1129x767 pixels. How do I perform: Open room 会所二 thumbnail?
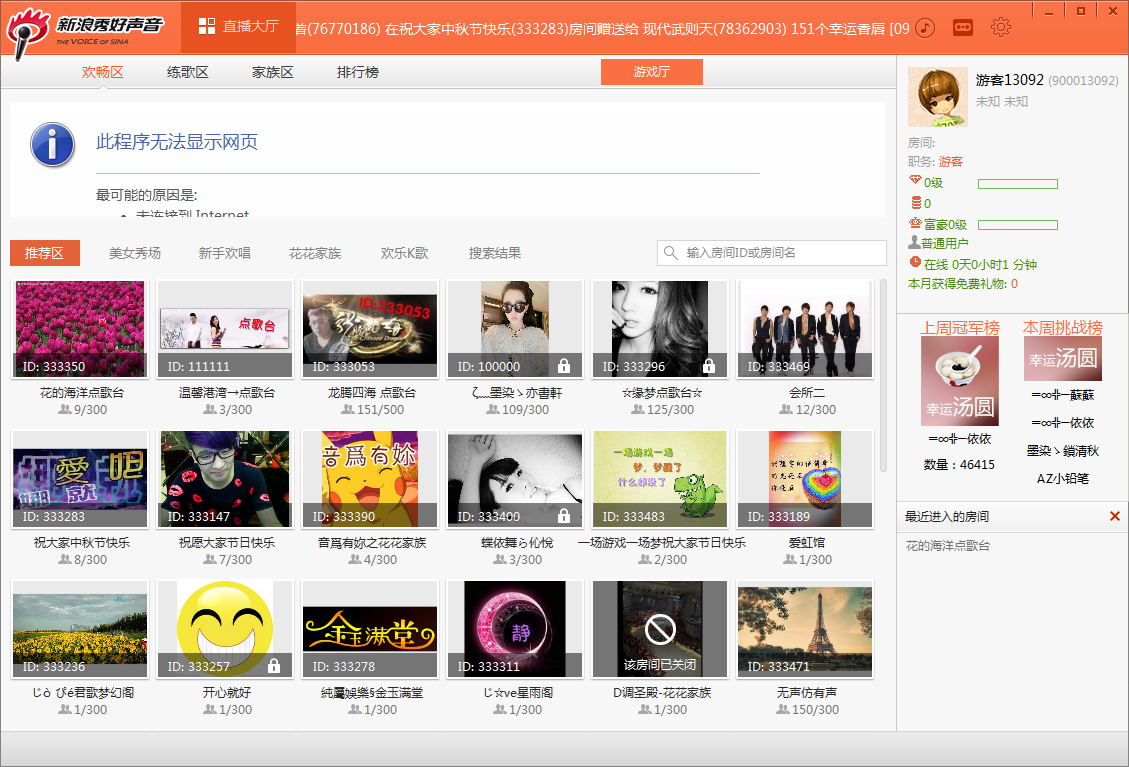(x=805, y=329)
